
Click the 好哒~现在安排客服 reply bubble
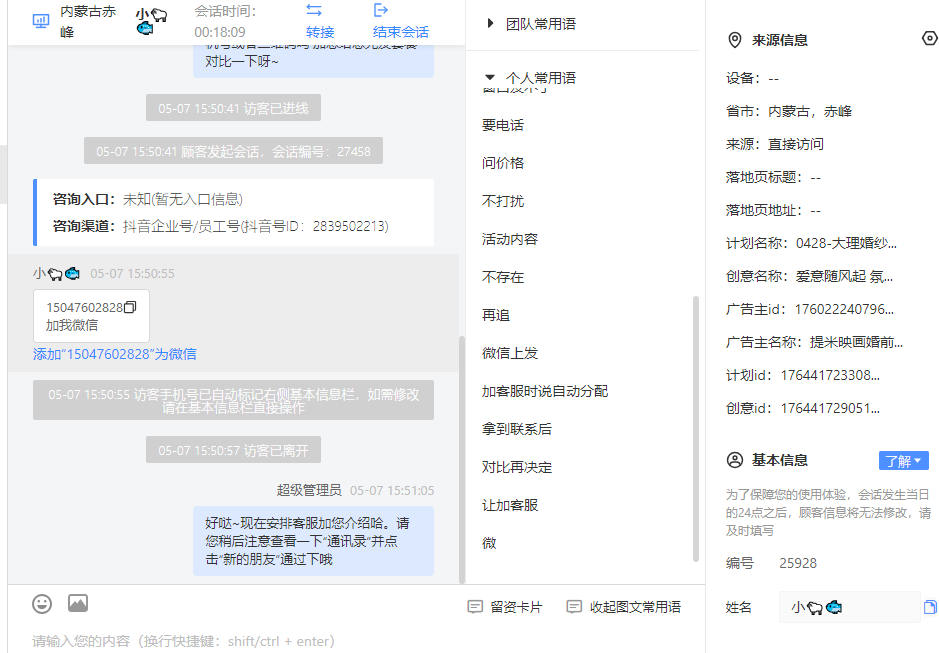tap(313, 541)
